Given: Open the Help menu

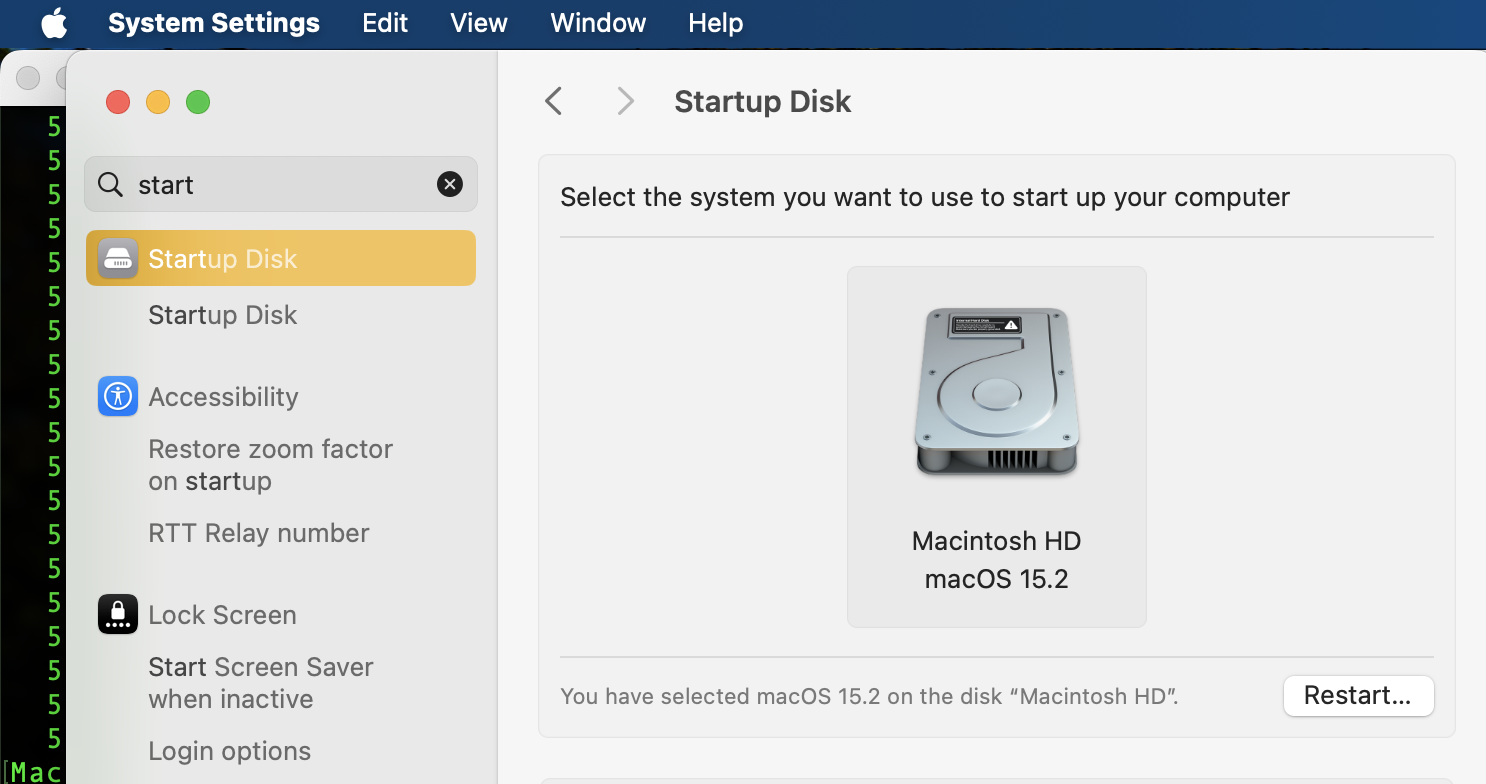Looking at the screenshot, I should [715, 23].
